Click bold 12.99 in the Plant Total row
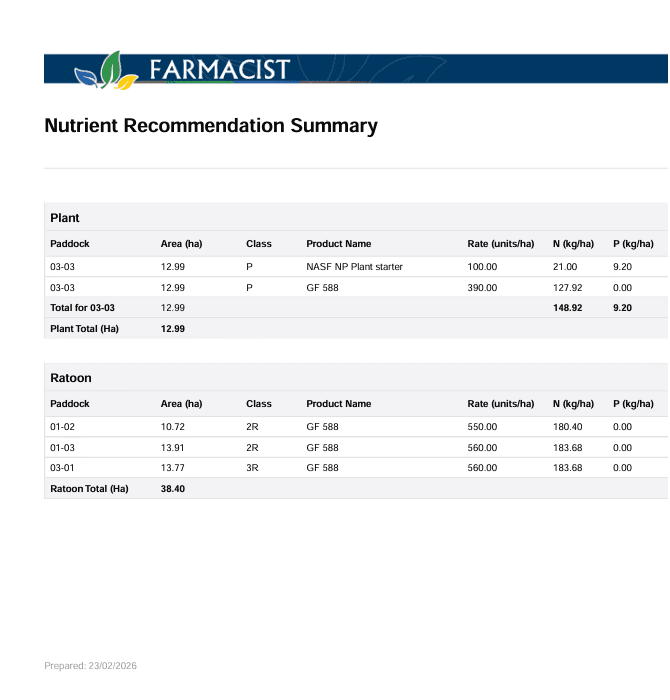 coord(173,329)
